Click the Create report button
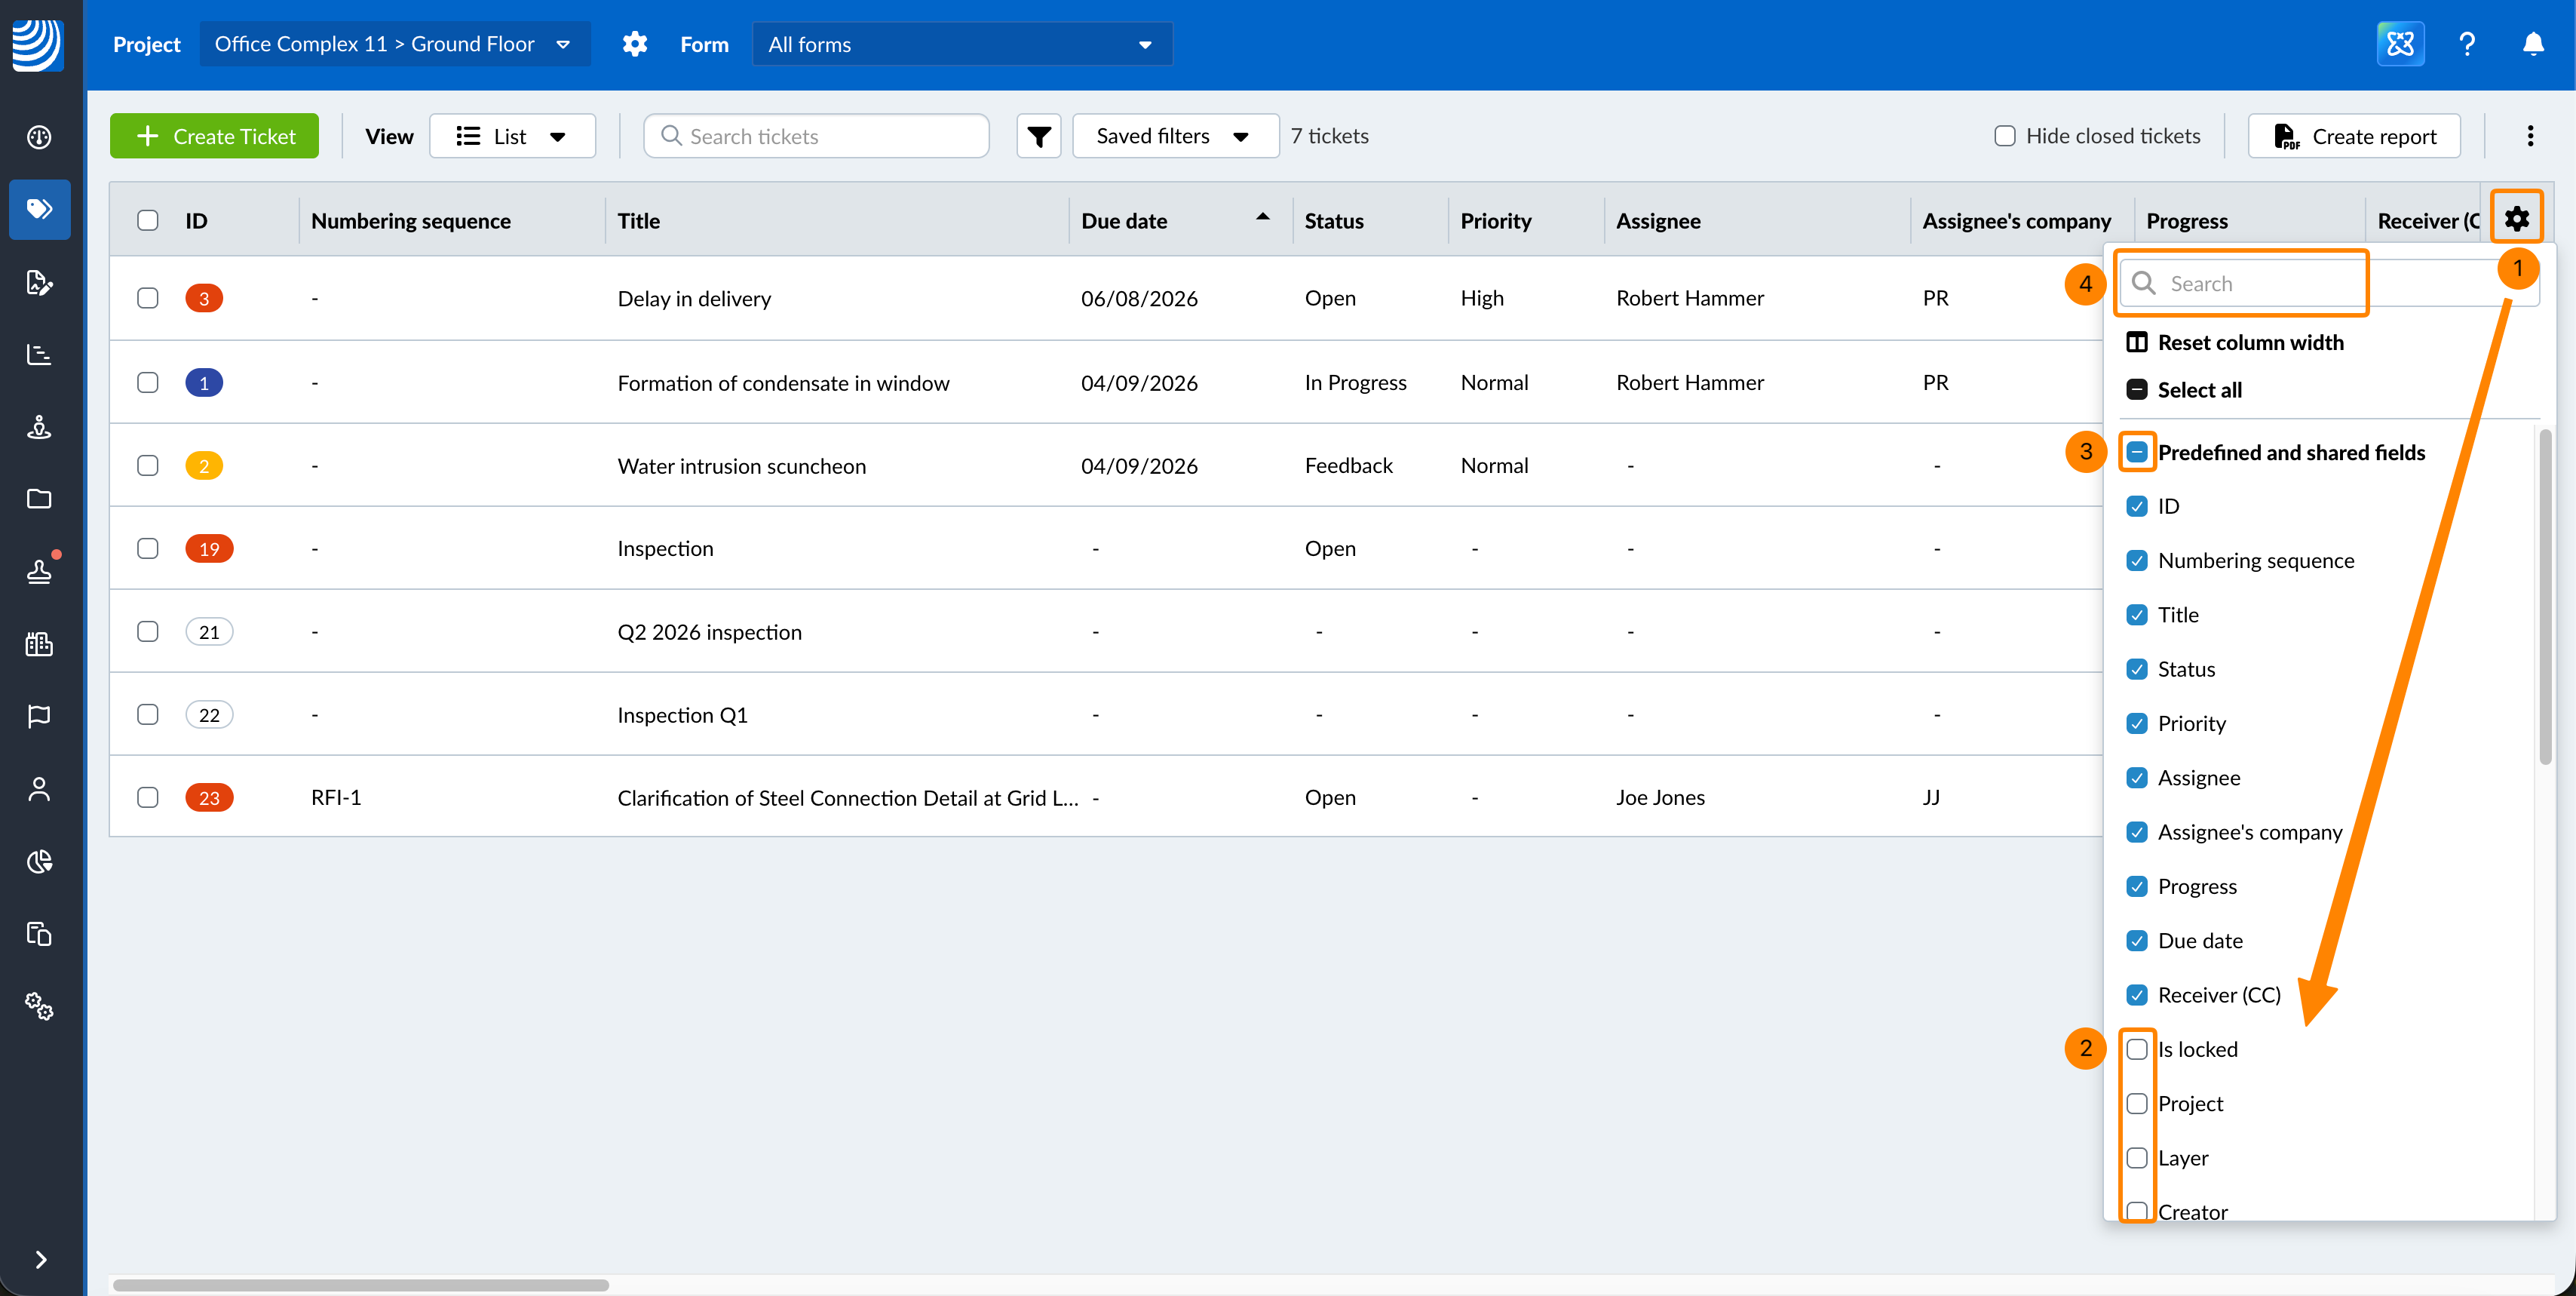Image resolution: width=2576 pixels, height=1296 pixels. [x=2354, y=136]
